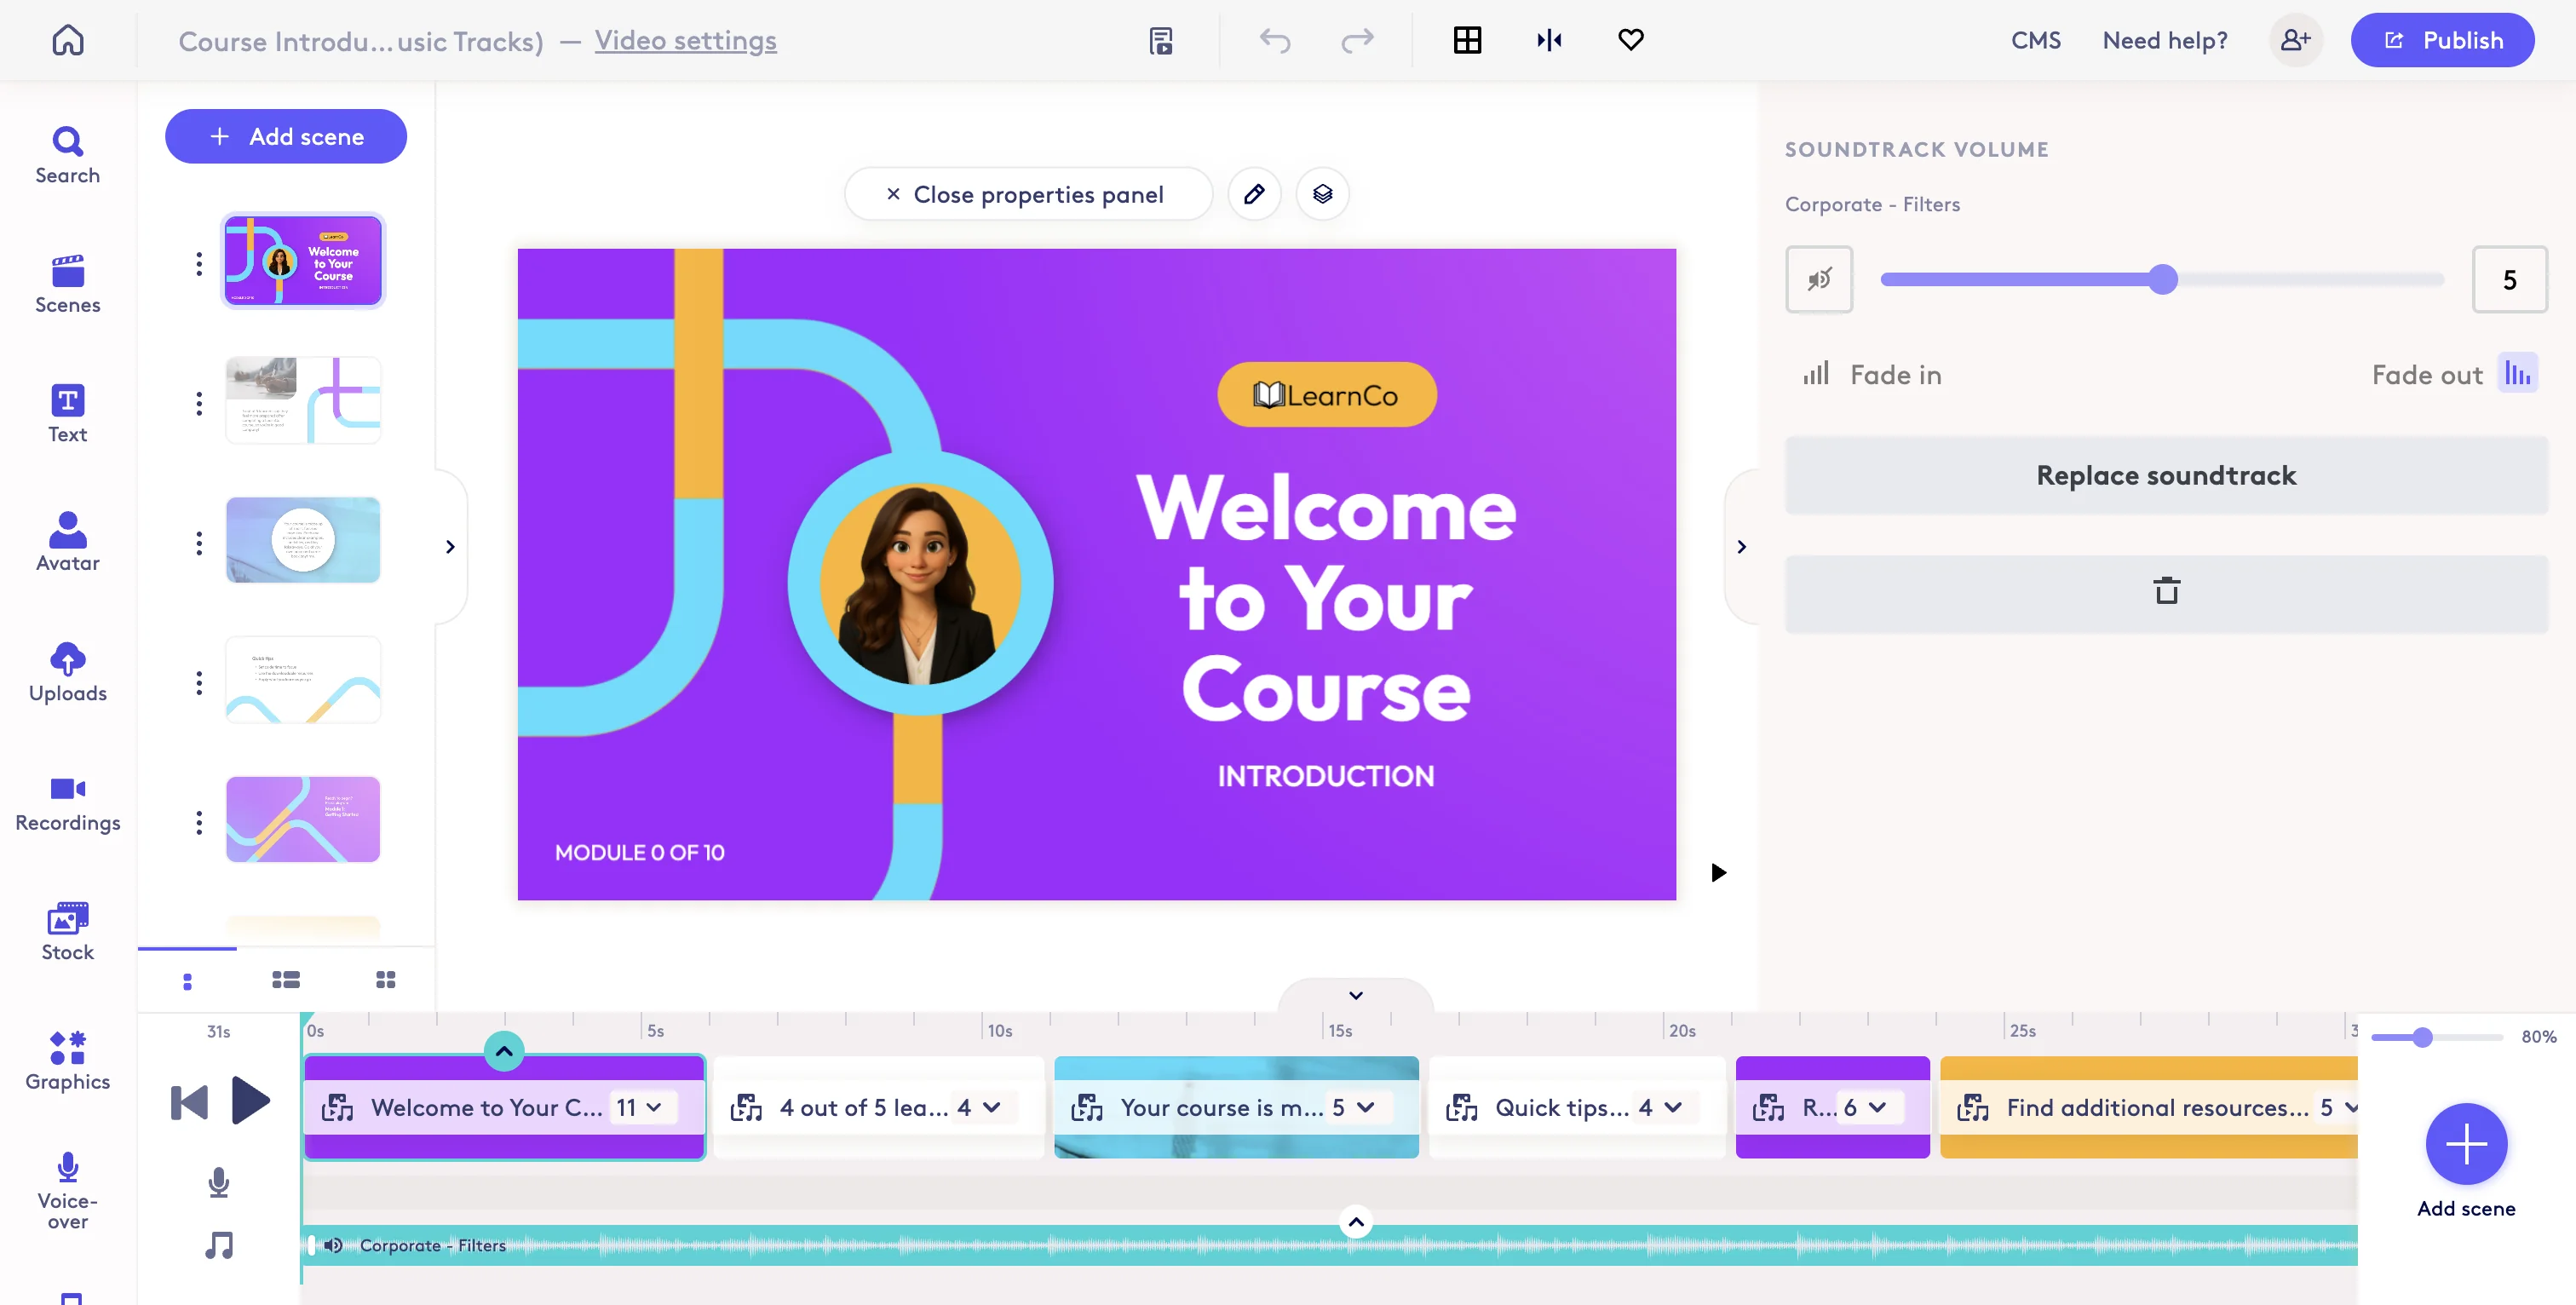Click the split scene icon in toolbar

1549,40
